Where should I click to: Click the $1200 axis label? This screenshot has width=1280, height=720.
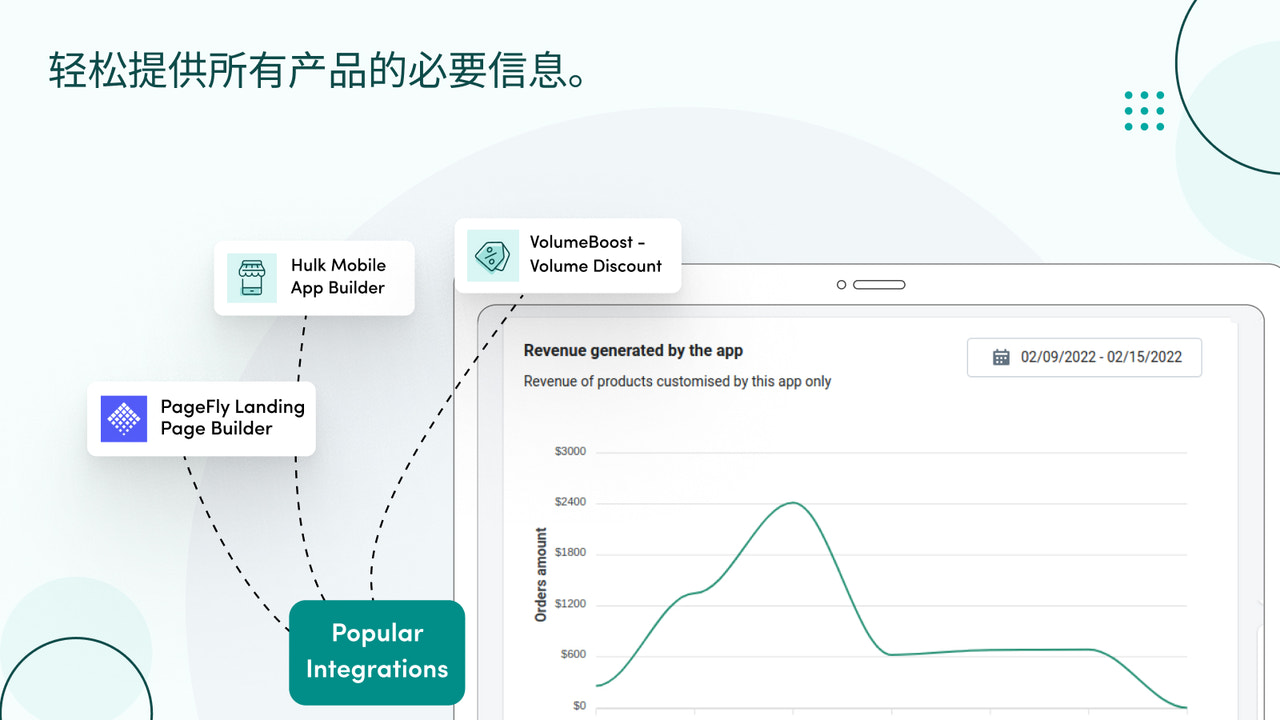point(570,604)
